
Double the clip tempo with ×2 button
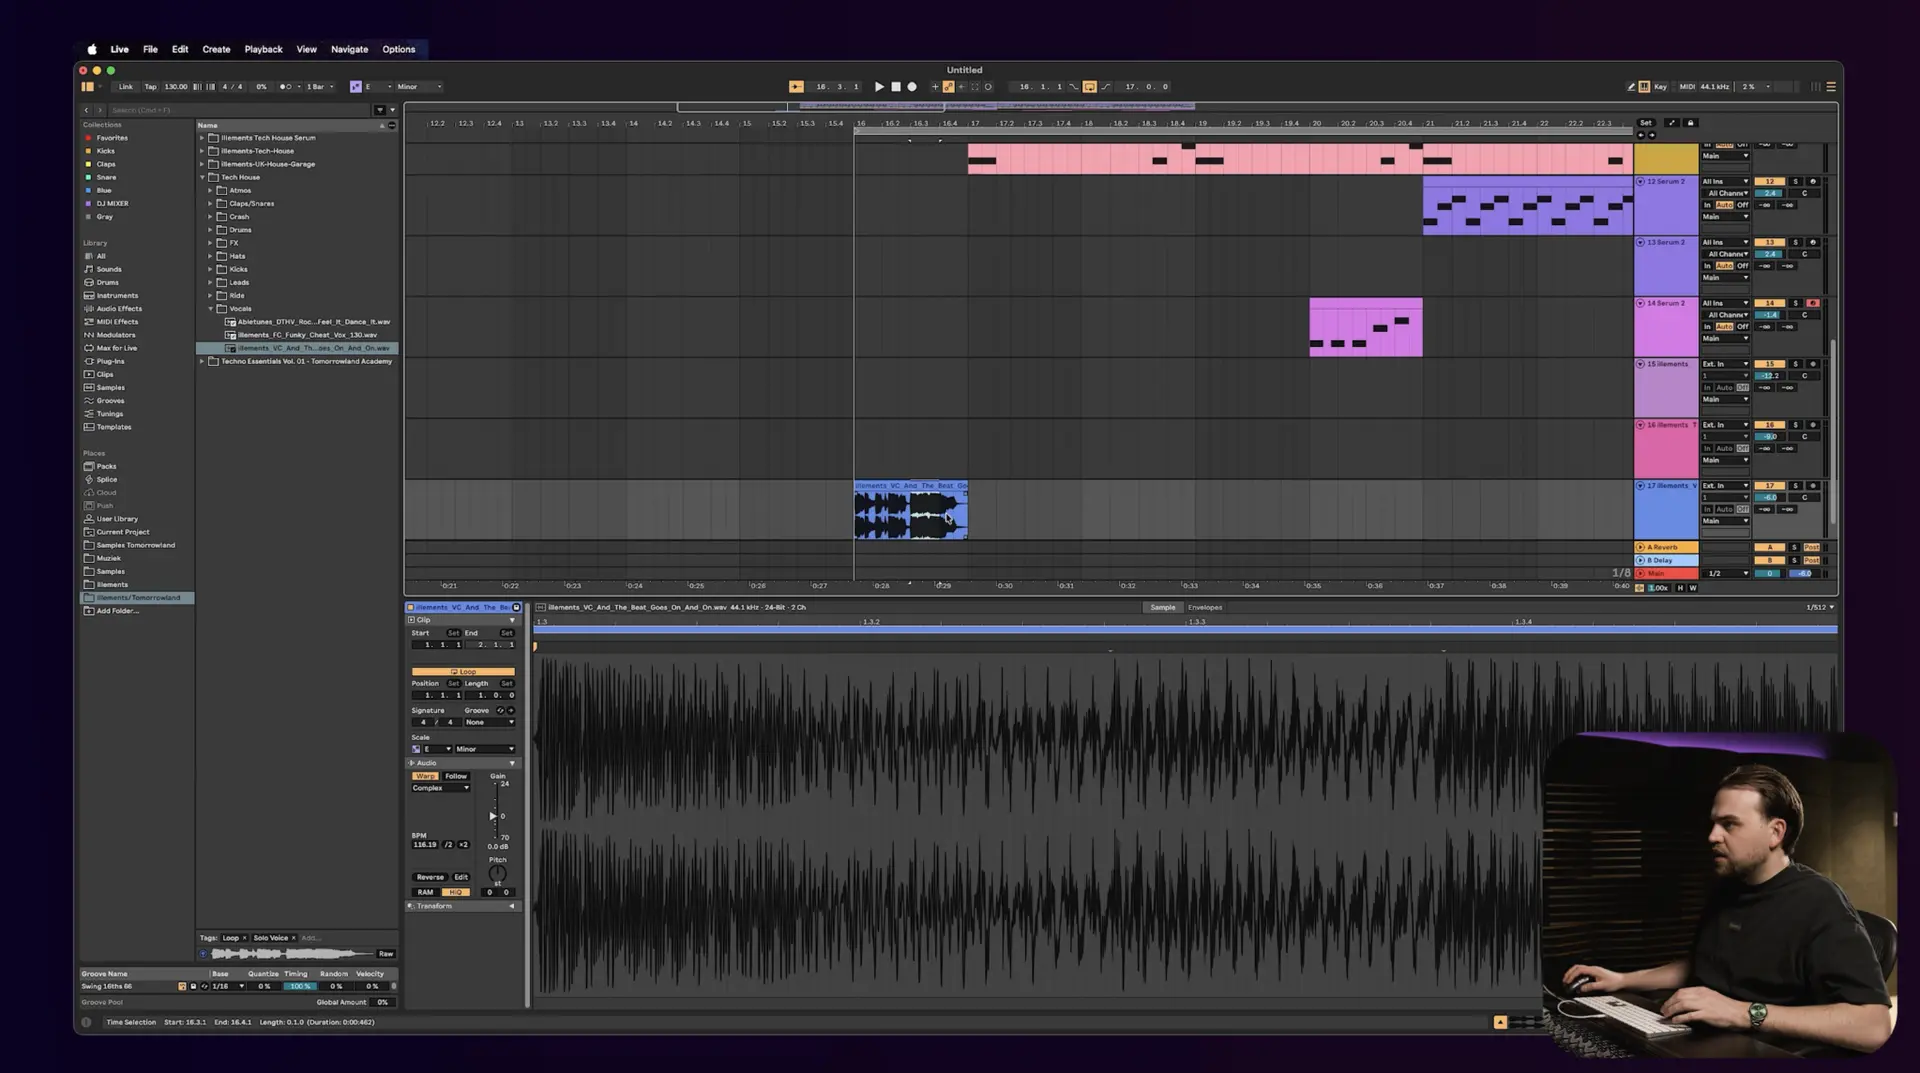463,845
